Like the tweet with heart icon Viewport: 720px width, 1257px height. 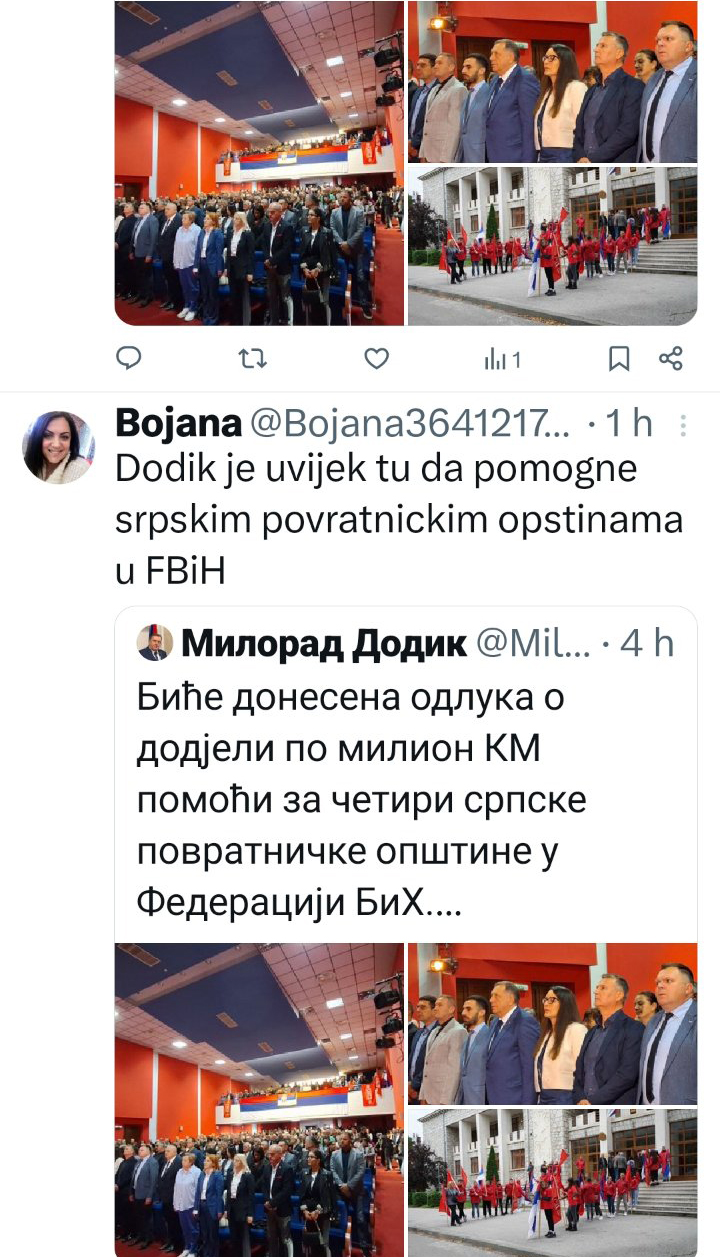click(x=376, y=358)
